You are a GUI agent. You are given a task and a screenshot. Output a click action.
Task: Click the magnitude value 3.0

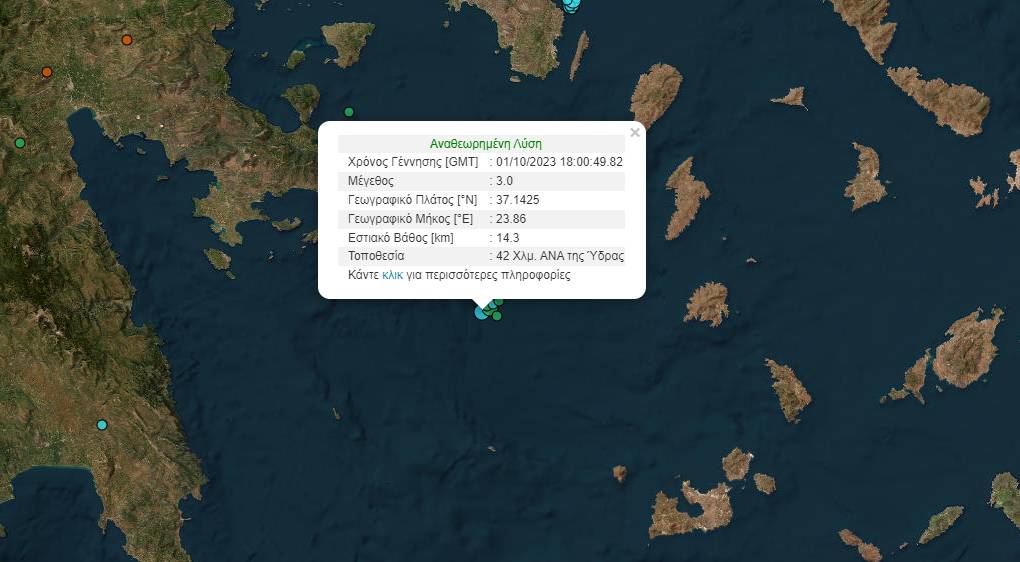pyautogui.click(x=504, y=181)
